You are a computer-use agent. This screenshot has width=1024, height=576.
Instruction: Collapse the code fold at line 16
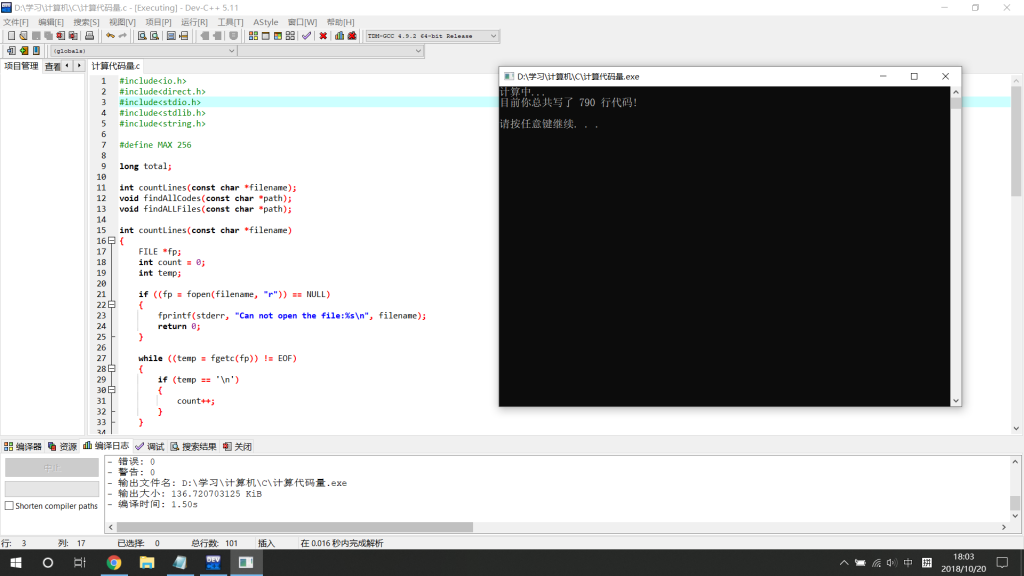click(x=112, y=241)
